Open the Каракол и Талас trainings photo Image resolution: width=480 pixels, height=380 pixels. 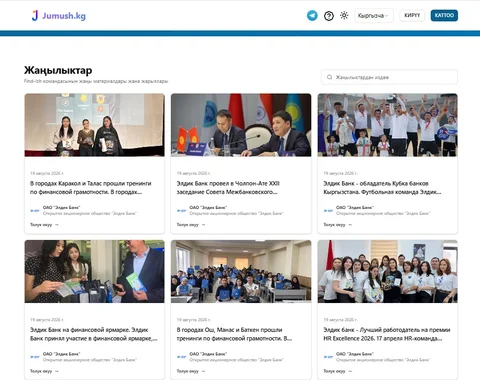tap(94, 125)
